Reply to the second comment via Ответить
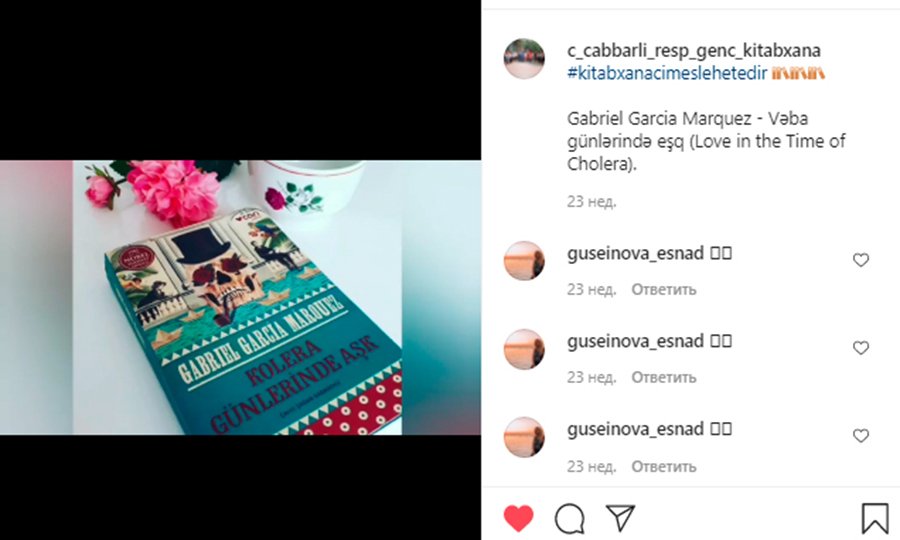 [664, 377]
